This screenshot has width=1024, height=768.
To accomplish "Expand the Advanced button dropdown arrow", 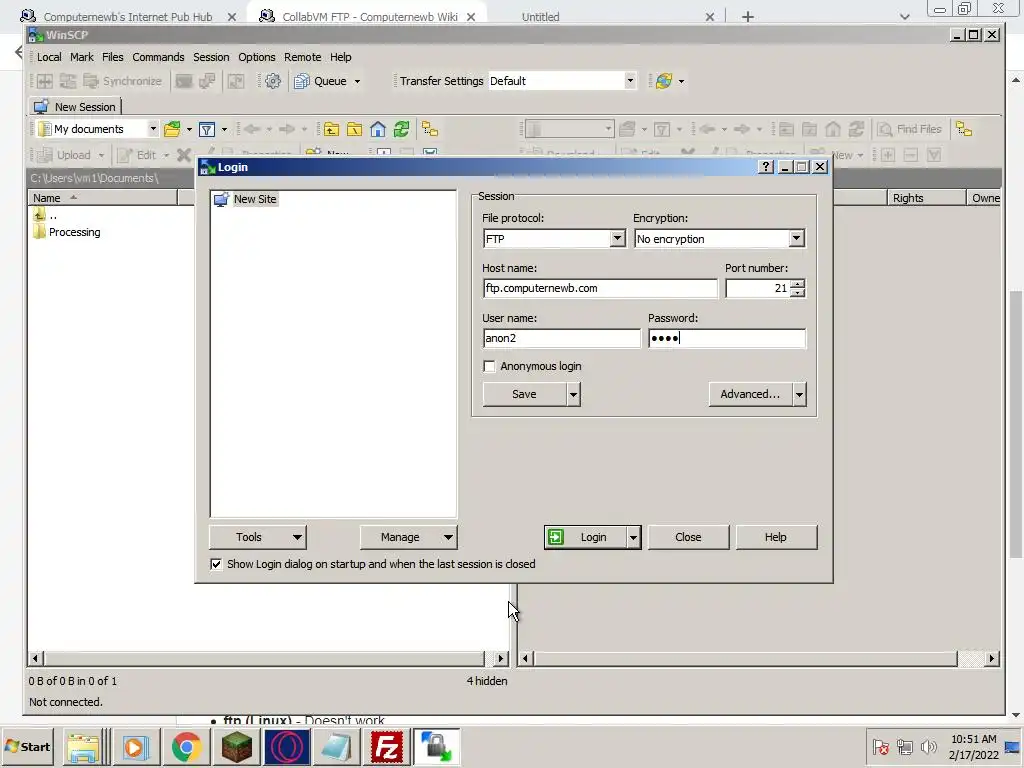I will (x=799, y=394).
